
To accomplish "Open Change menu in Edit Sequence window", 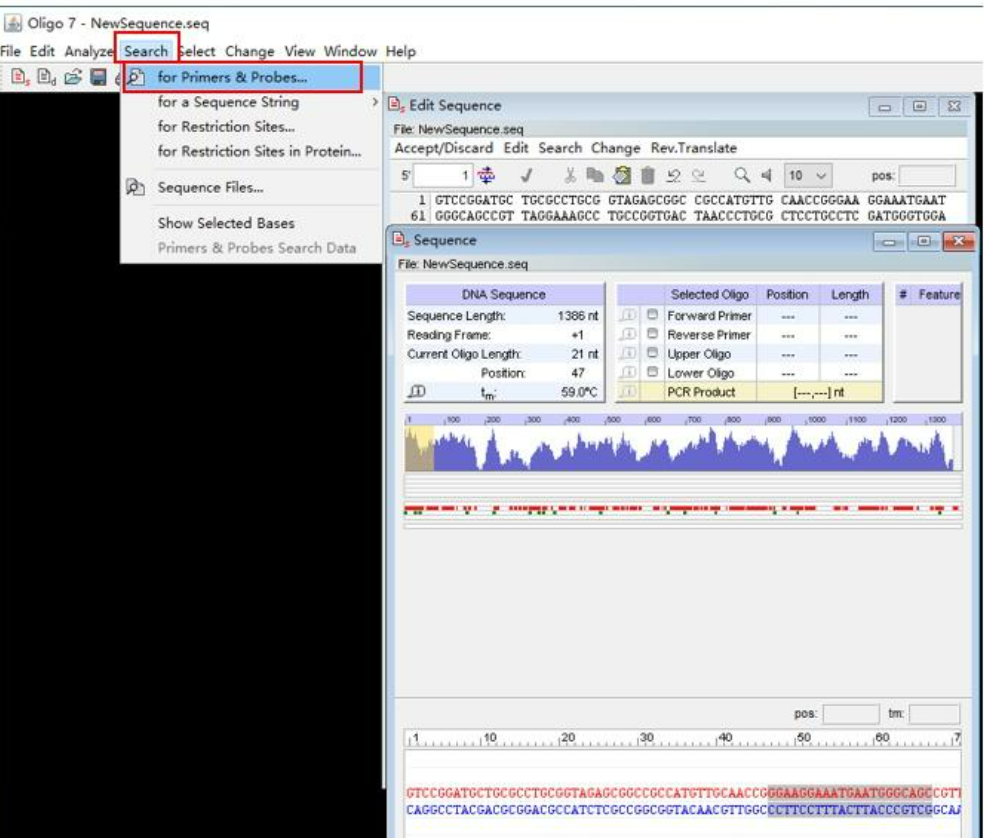I will (x=615, y=148).
